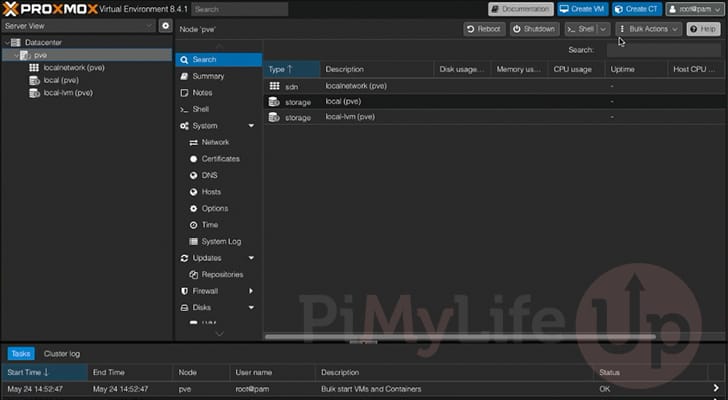
Task: Click the Hosts globe icon
Action: point(194,192)
